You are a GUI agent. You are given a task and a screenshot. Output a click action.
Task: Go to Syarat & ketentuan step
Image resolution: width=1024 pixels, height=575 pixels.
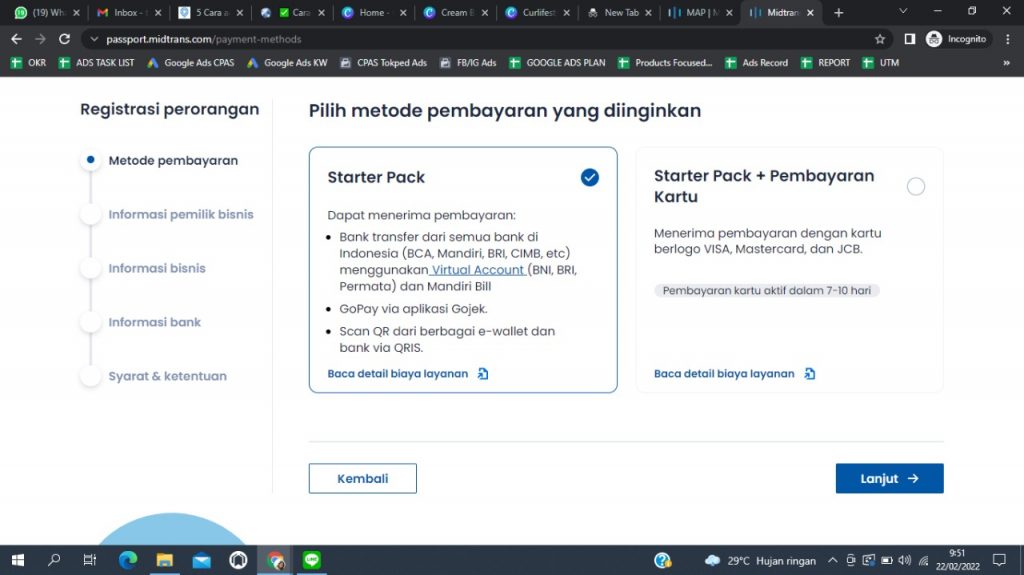click(x=168, y=376)
